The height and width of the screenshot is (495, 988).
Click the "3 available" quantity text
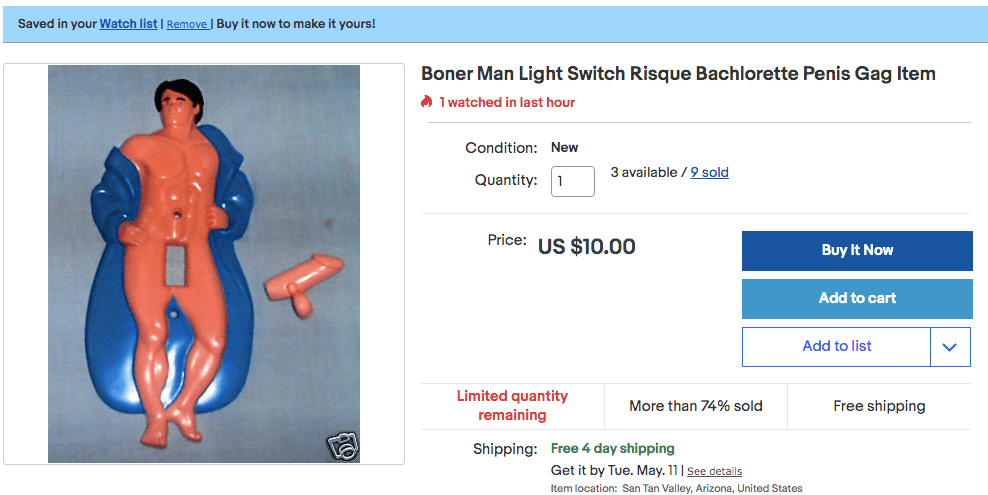pyautogui.click(x=644, y=172)
